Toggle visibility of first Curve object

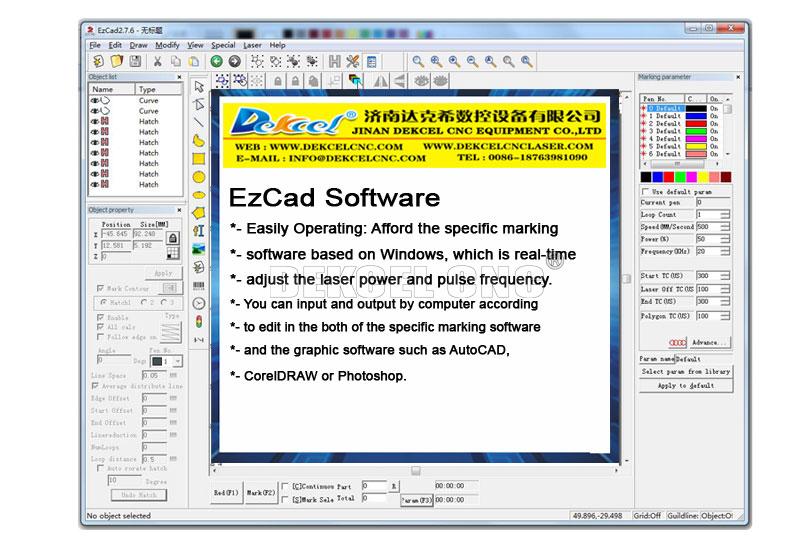[x=95, y=101]
